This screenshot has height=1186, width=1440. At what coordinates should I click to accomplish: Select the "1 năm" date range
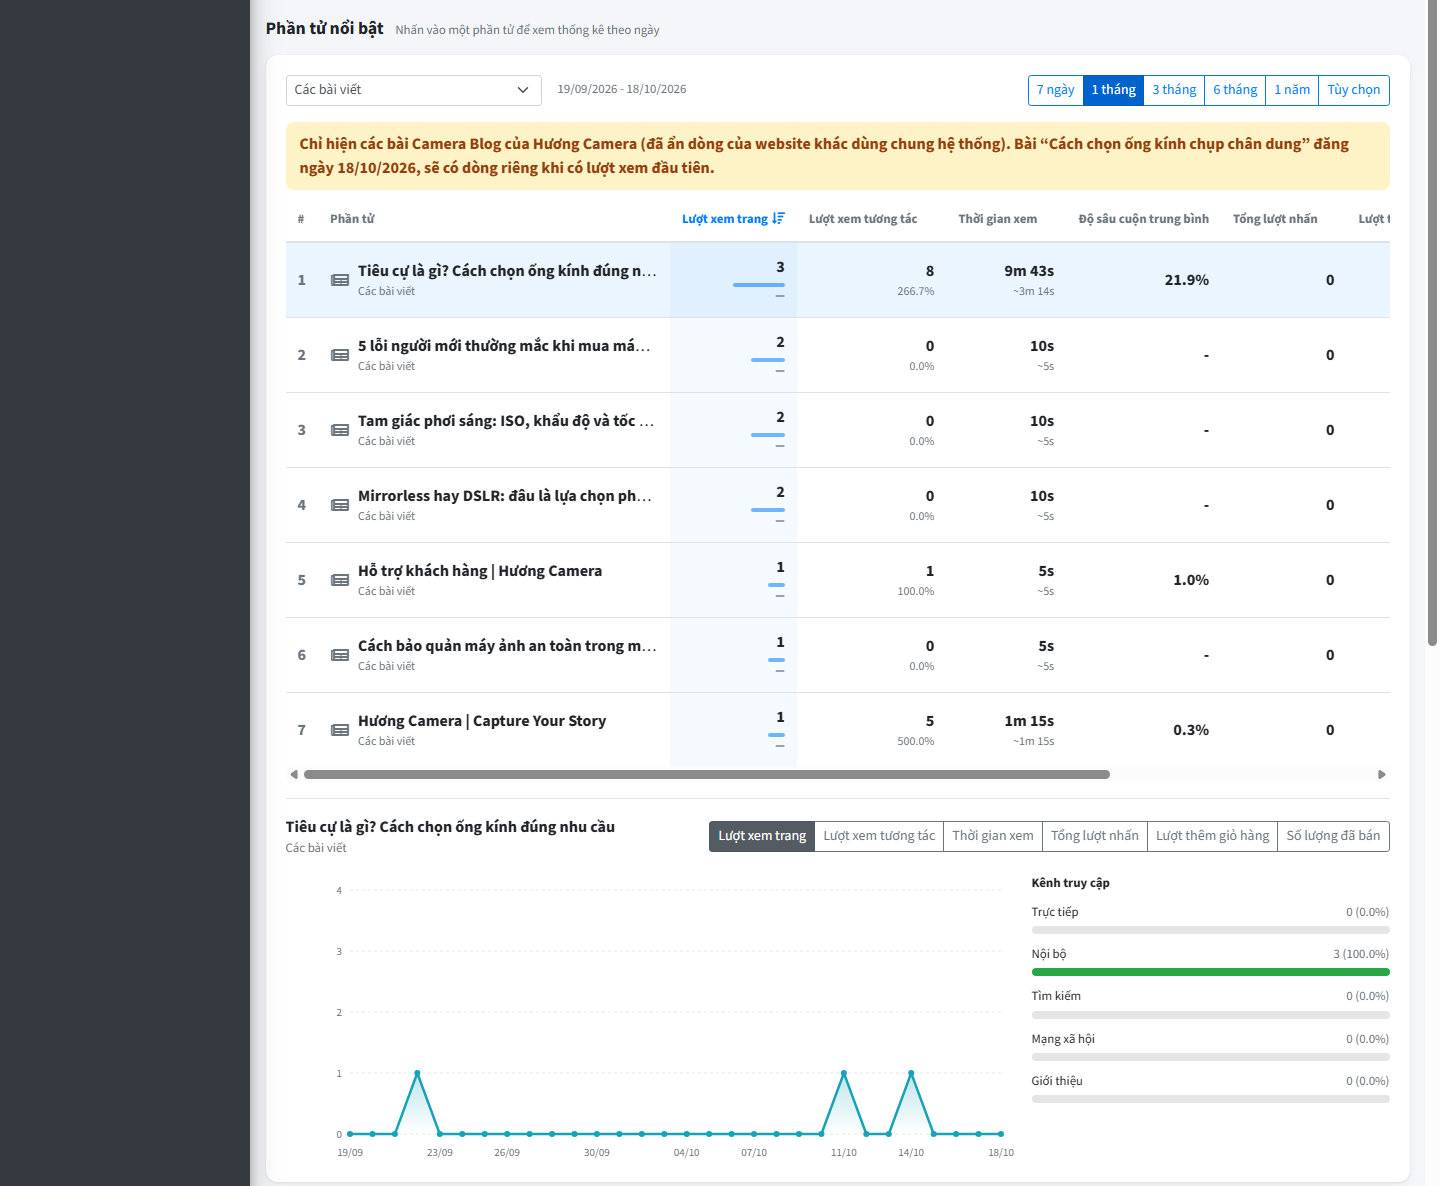click(x=1292, y=90)
